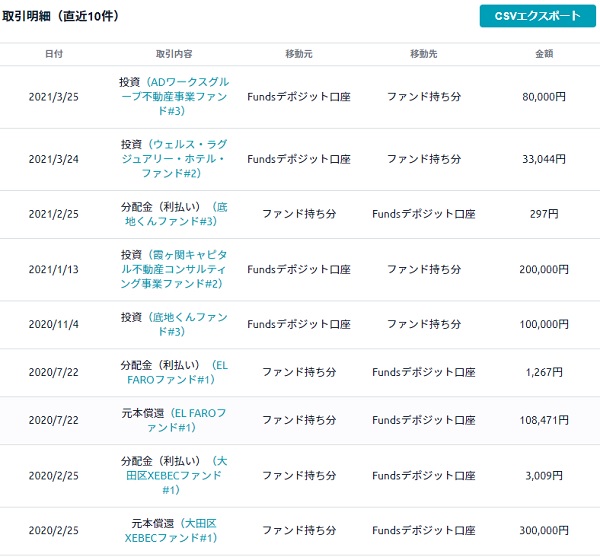Select the amount 300,000円
600x557 pixels.
pyautogui.click(x=544, y=531)
